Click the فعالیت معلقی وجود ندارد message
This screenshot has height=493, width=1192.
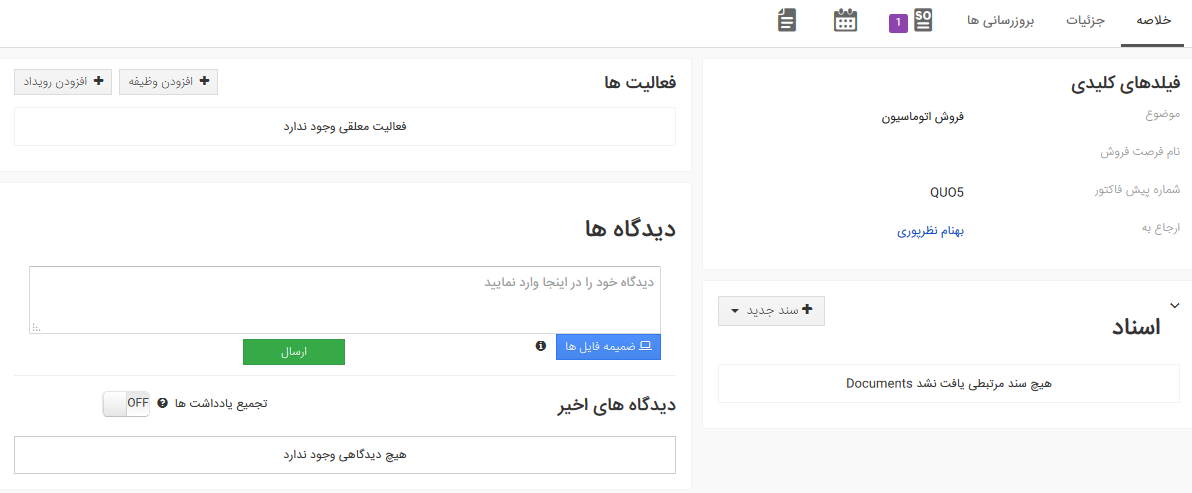pyautogui.click(x=345, y=126)
